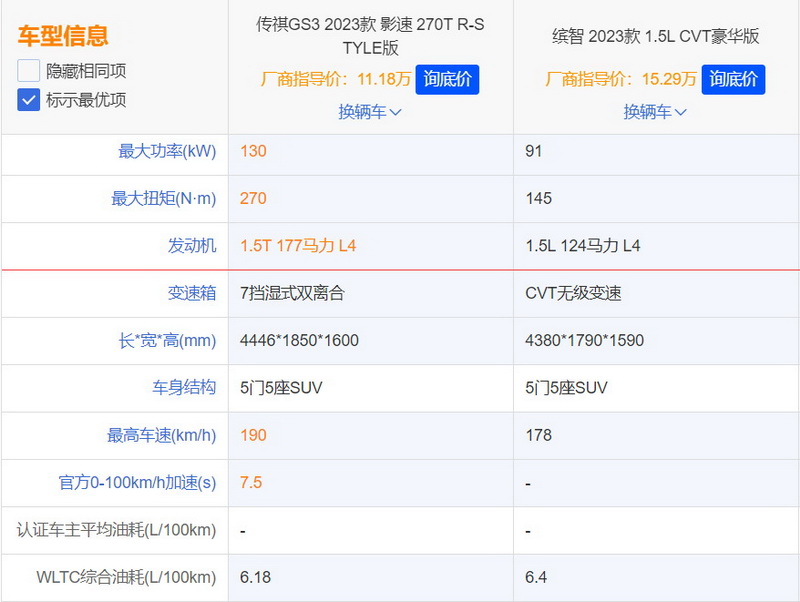Open 换辆车 dropdown under 传祺GS3
The height and width of the screenshot is (602, 800).
pyautogui.click(x=370, y=112)
